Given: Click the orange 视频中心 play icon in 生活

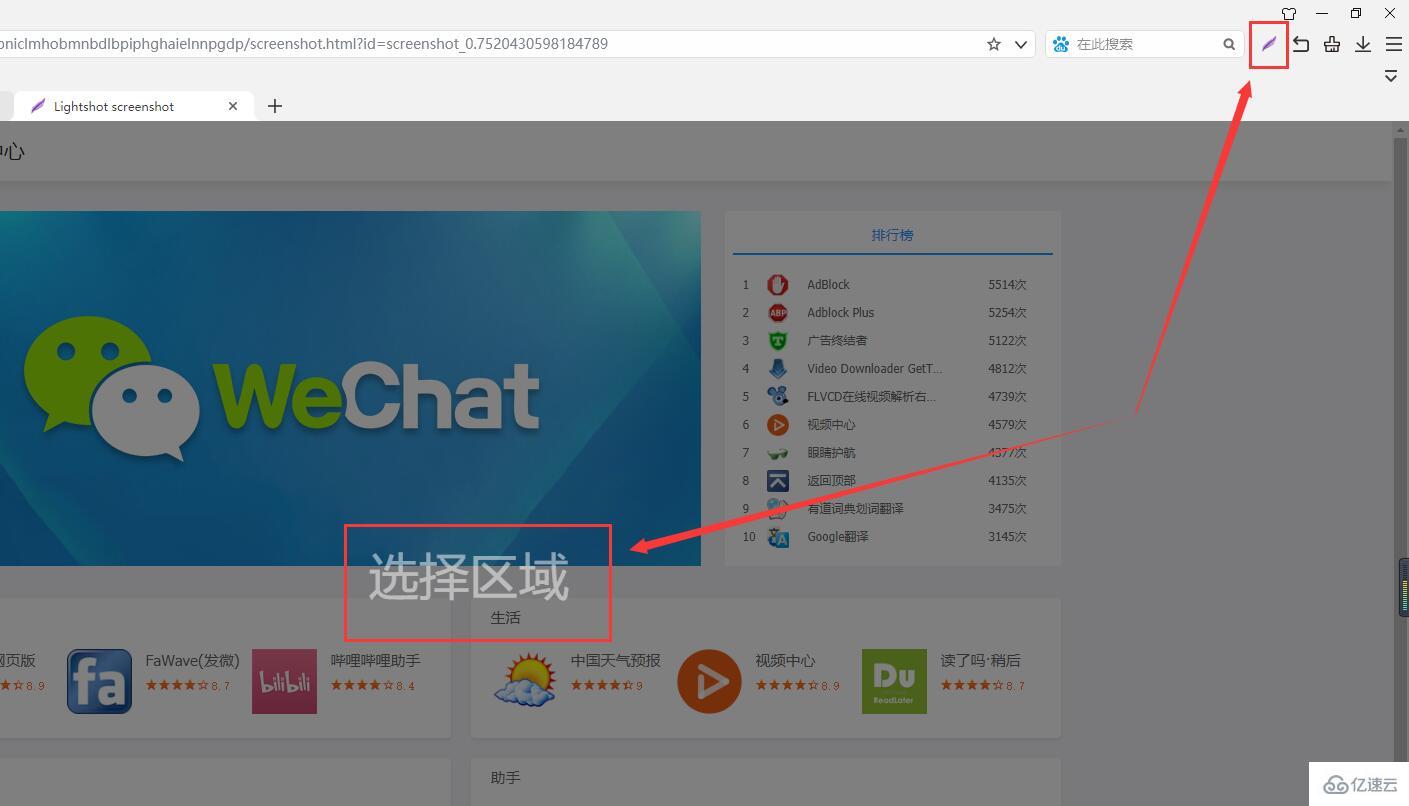Looking at the screenshot, I should pos(709,681).
